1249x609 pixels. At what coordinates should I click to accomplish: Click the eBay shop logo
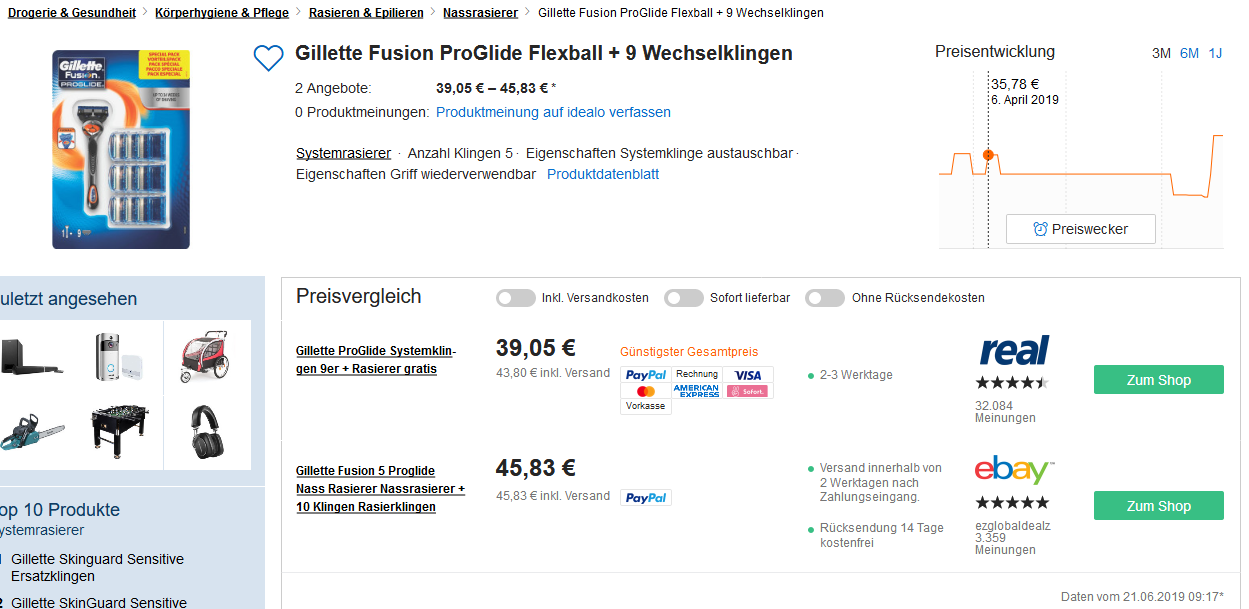click(x=1014, y=470)
